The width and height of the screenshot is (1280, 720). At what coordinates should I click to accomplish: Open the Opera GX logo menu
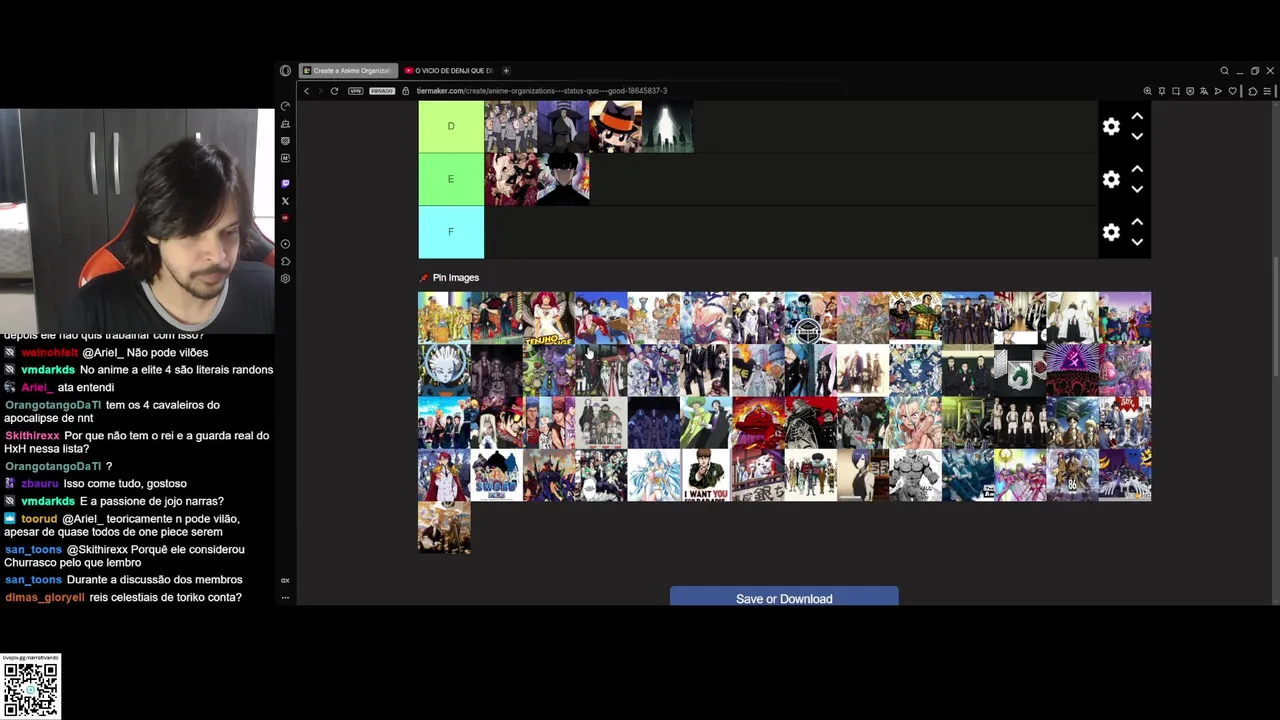[285, 71]
